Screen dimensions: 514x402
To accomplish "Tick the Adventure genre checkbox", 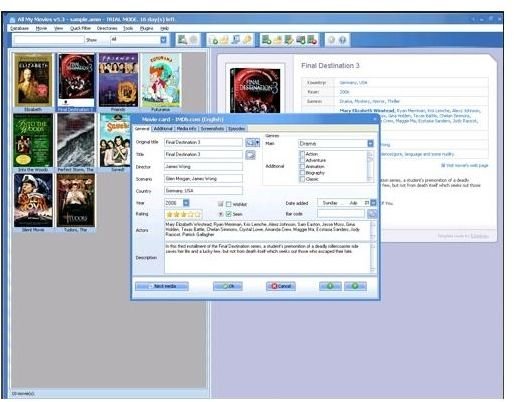I will 302,160.
